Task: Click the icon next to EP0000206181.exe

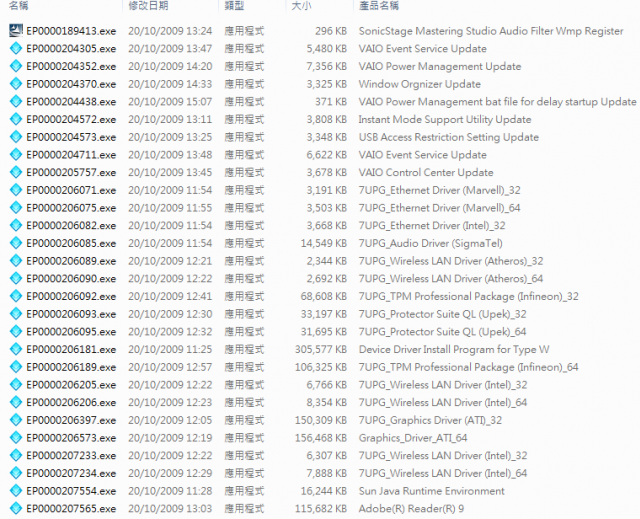Action: (16, 349)
